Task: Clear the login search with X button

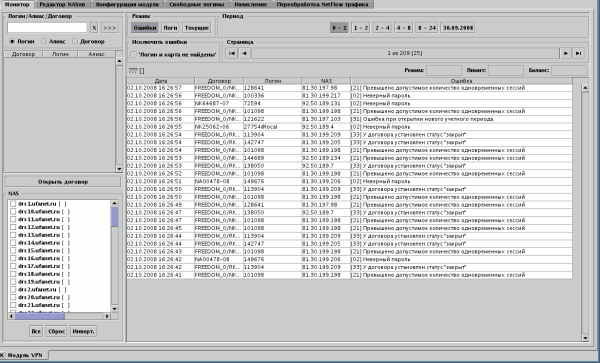Action: [94, 28]
